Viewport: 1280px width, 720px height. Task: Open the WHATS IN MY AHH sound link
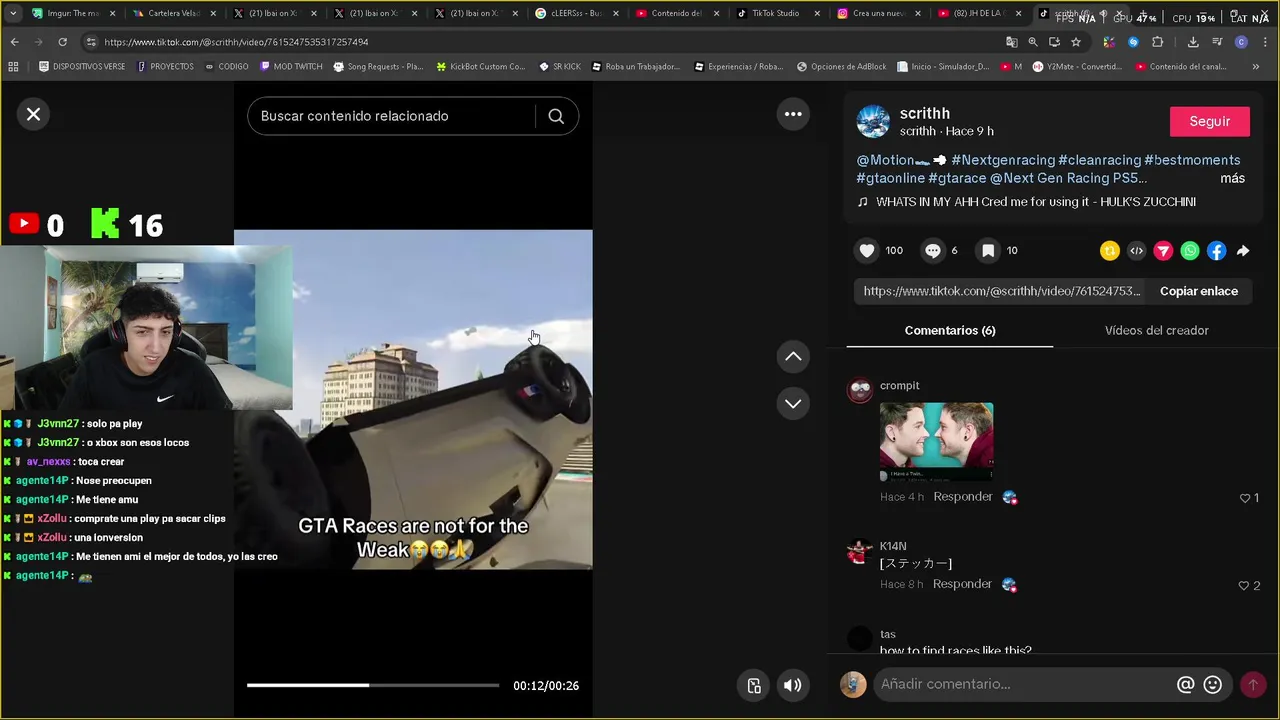pyautogui.click(x=1035, y=202)
